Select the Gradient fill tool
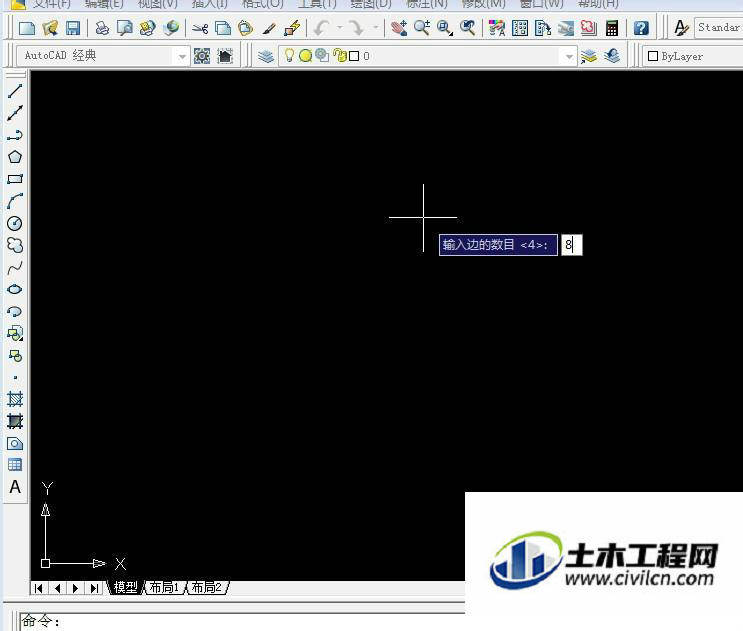Viewport: 743px width, 631px height. [15, 421]
